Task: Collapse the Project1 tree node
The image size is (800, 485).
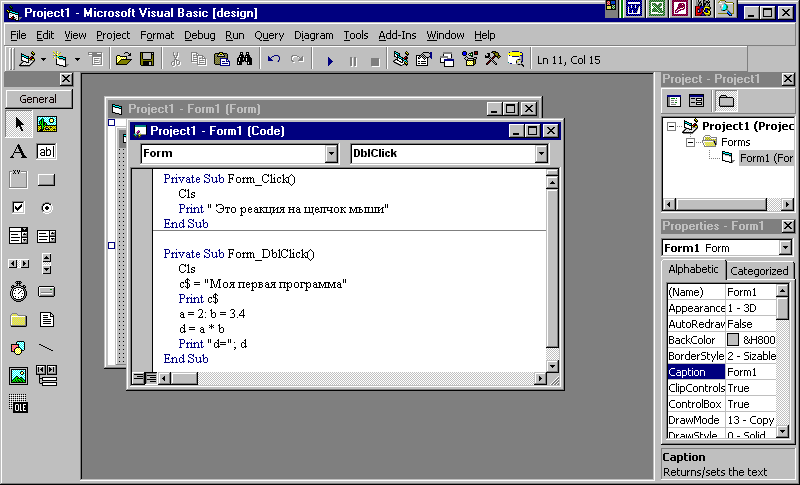Action: (672, 126)
